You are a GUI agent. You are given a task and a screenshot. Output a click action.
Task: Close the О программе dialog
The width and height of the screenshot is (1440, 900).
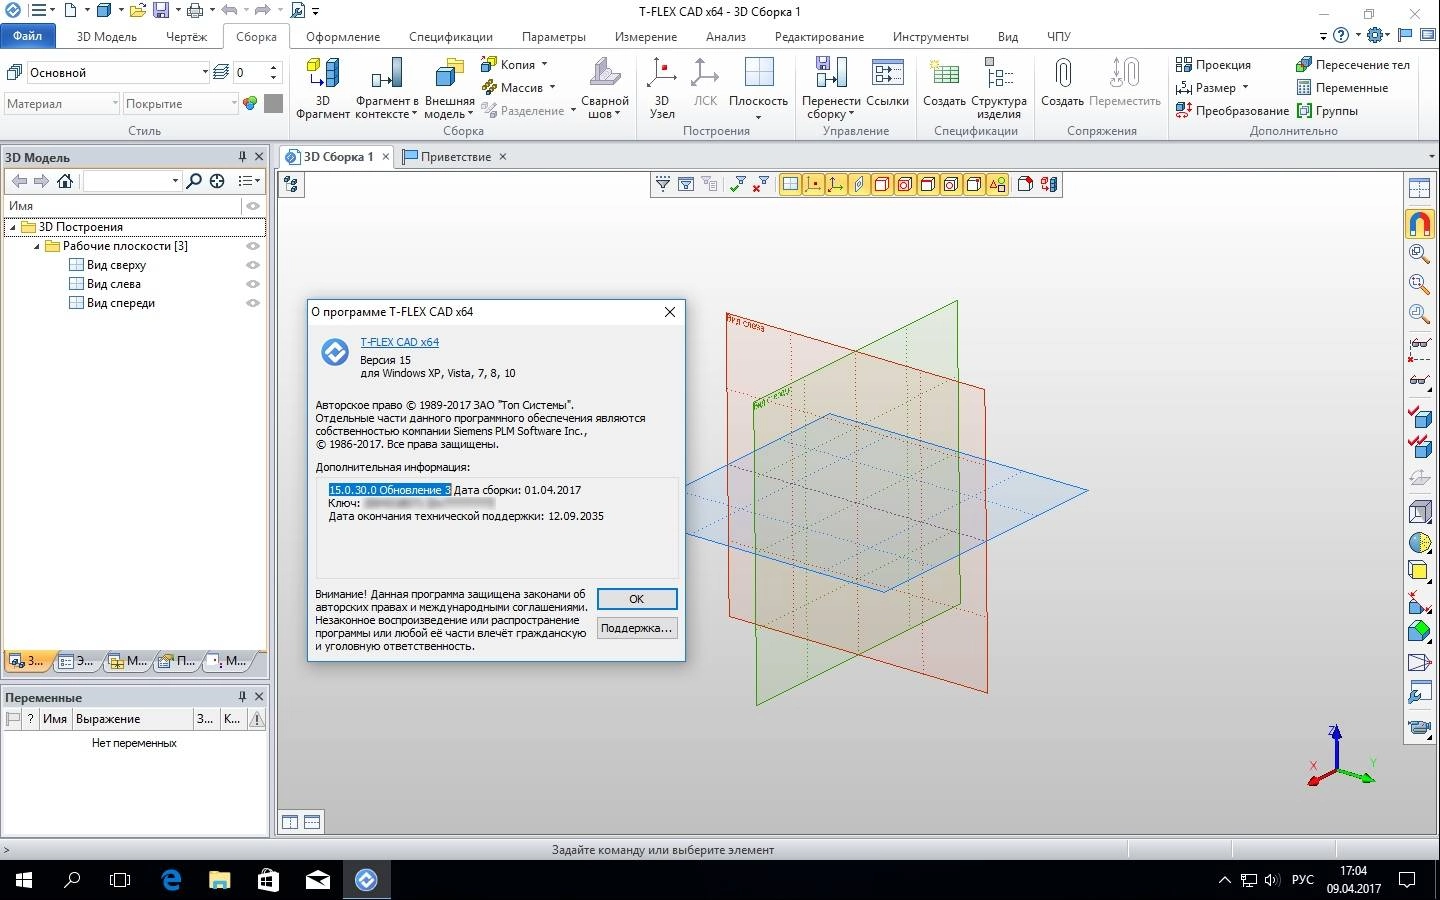[670, 312]
